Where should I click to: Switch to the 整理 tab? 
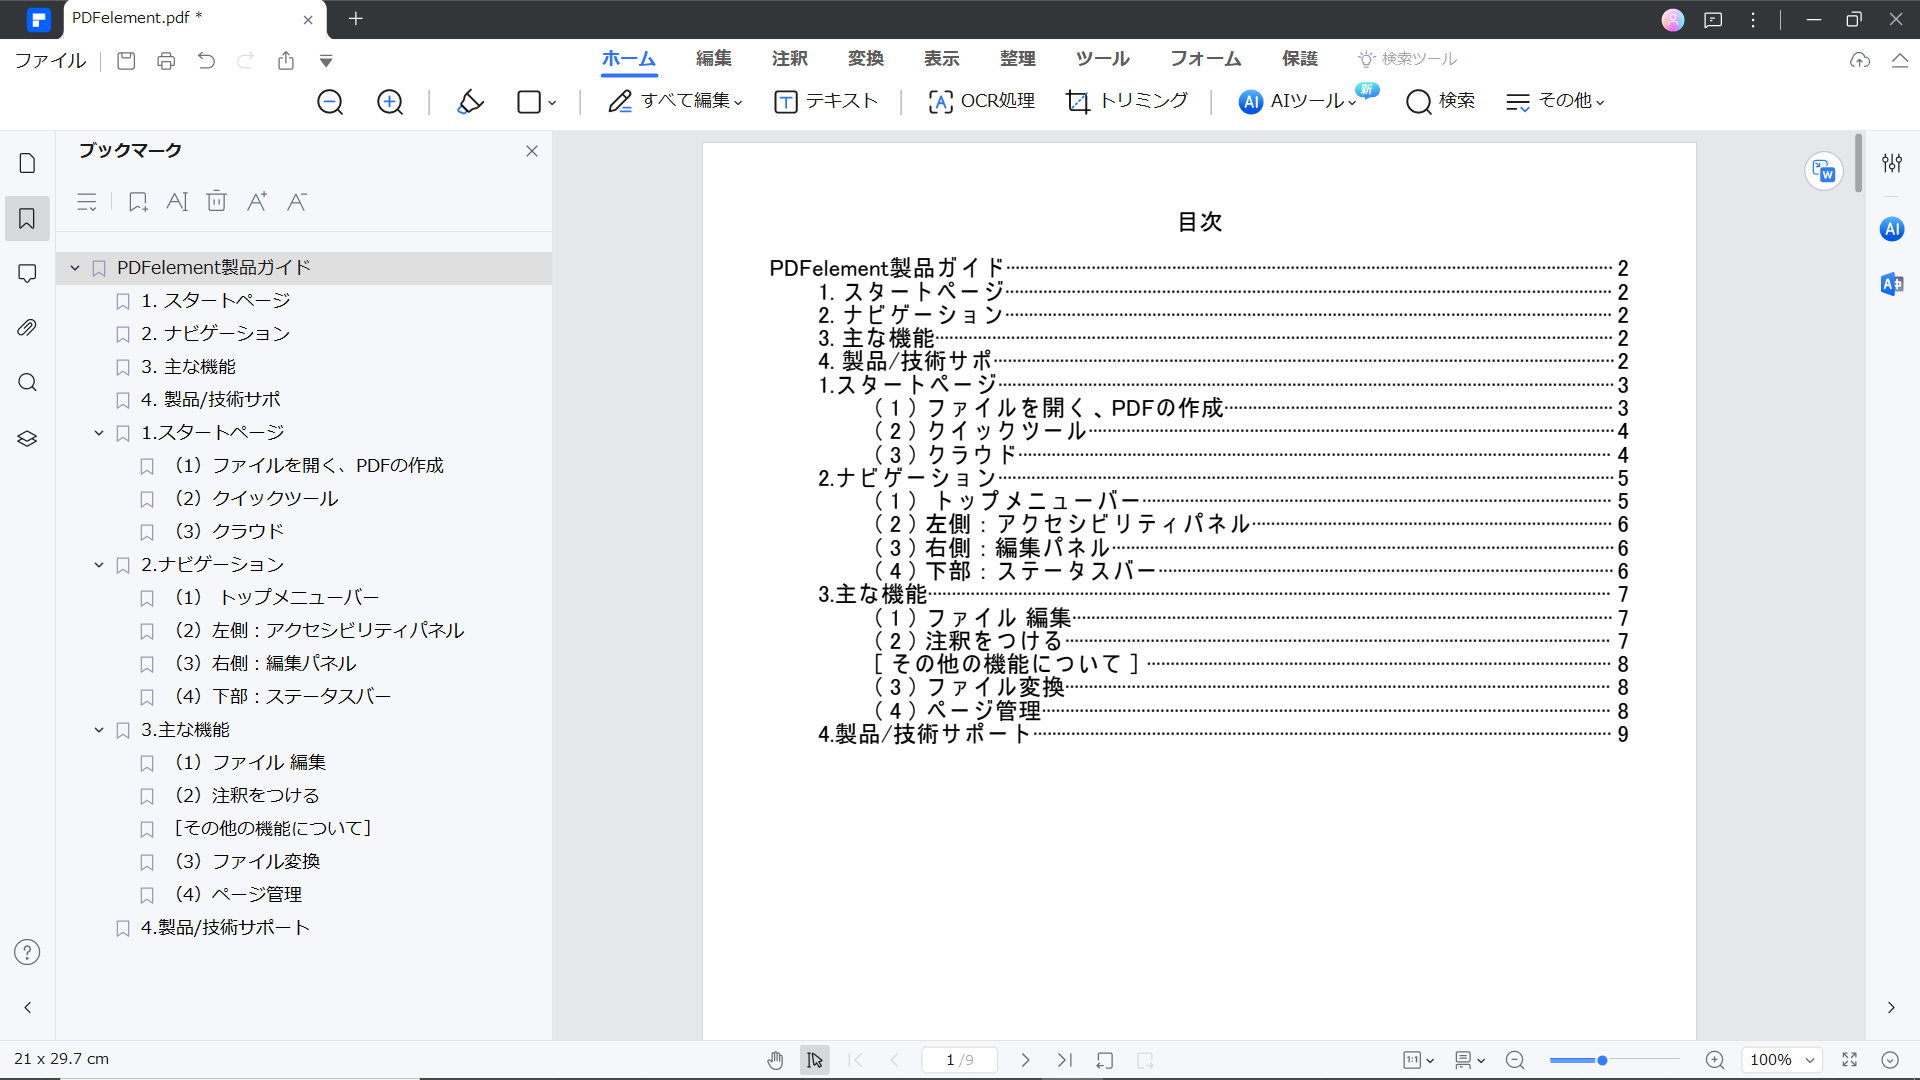[1018, 59]
